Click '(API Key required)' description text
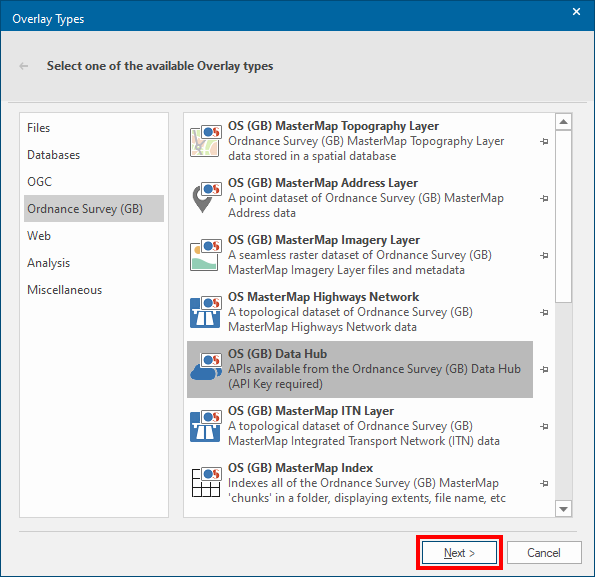The image size is (595, 577). click(x=275, y=384)
